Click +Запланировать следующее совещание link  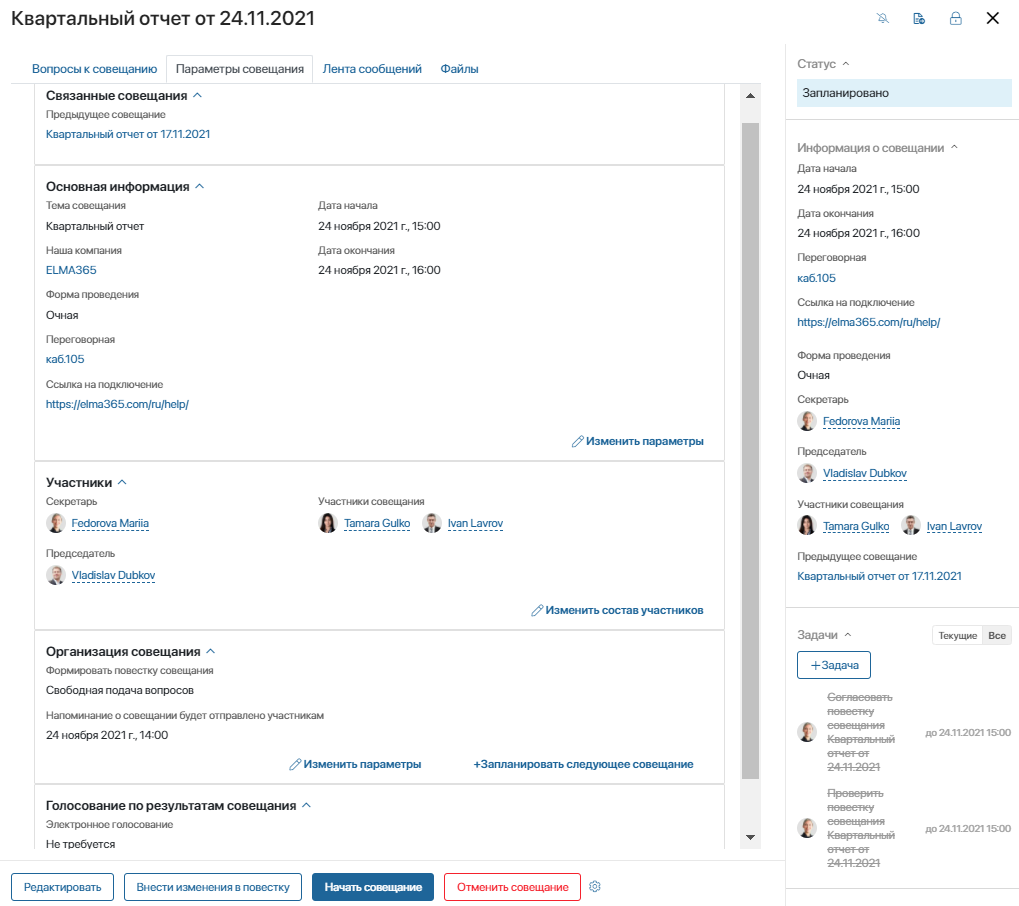583,764
